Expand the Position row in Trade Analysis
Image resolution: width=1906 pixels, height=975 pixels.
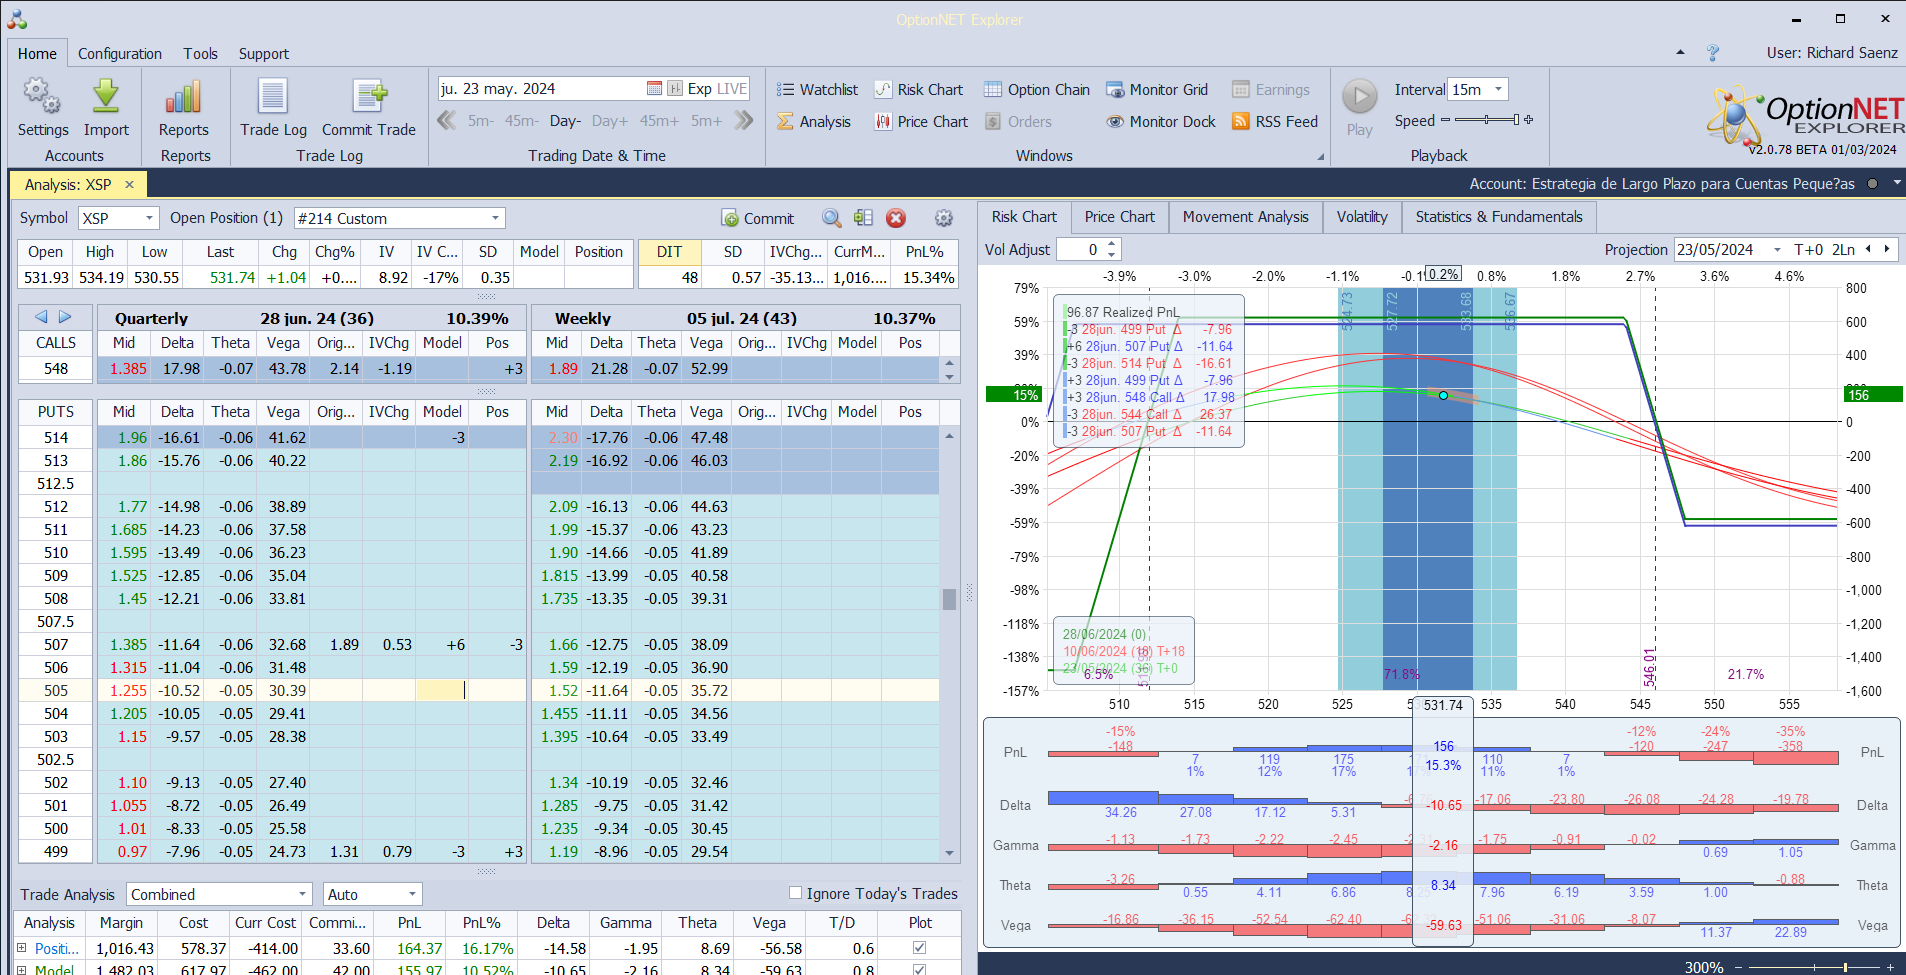coord(22,948)
